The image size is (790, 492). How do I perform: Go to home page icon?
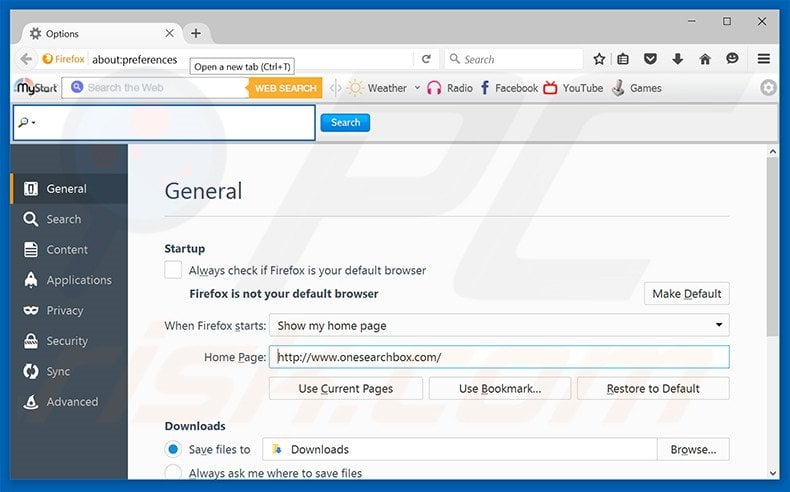pyautogui.click(x=705, y=59)
